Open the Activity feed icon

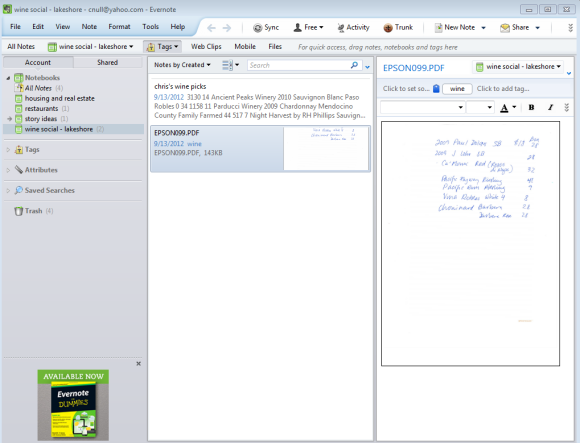[341, 28]
